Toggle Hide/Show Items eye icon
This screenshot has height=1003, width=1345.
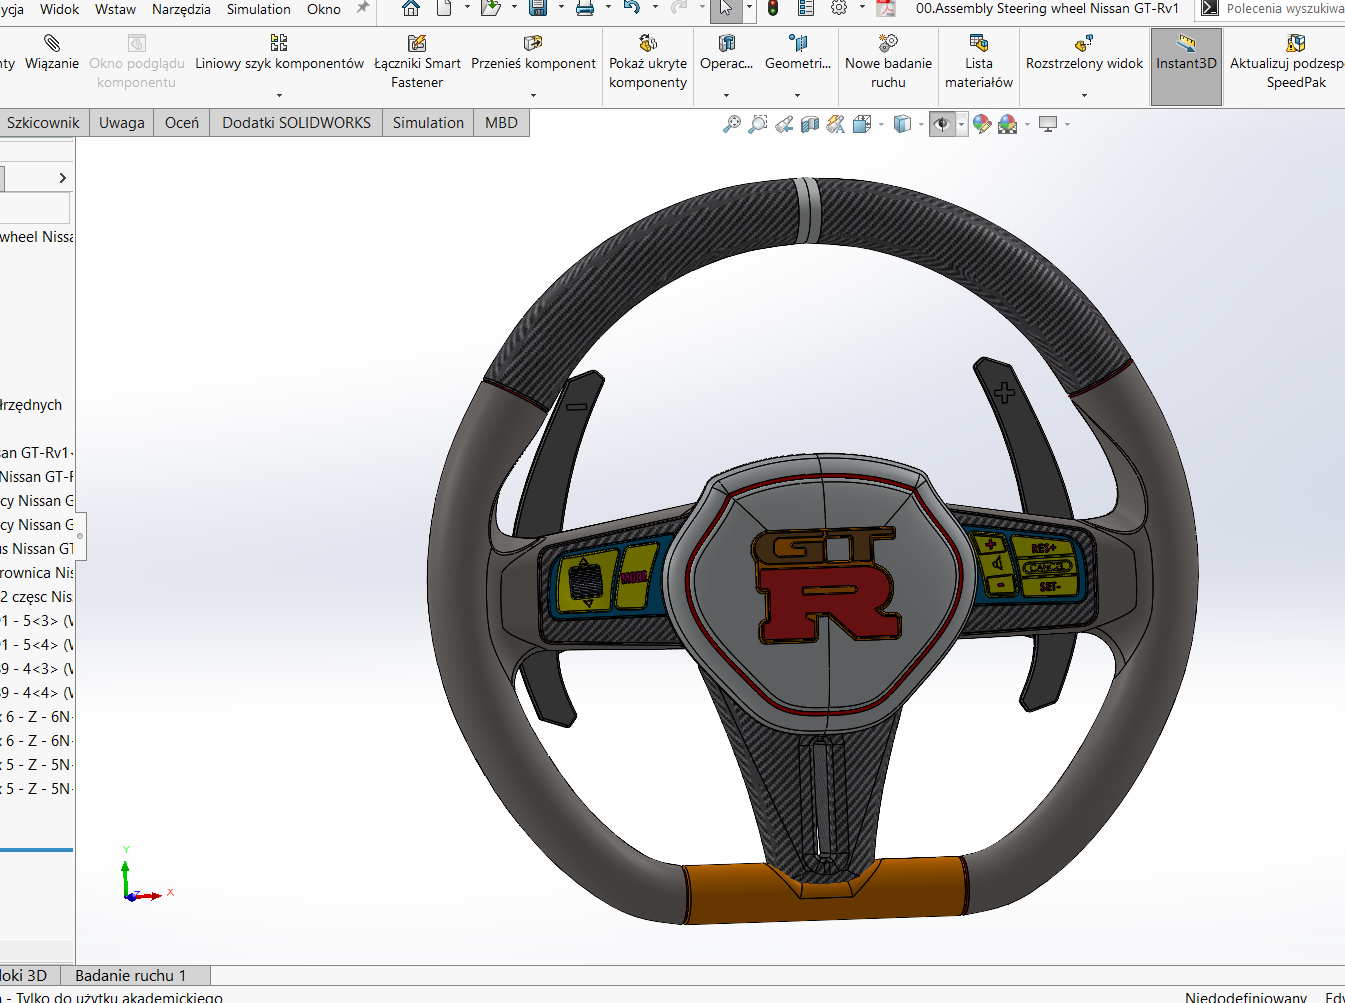(x=941, y=124)
